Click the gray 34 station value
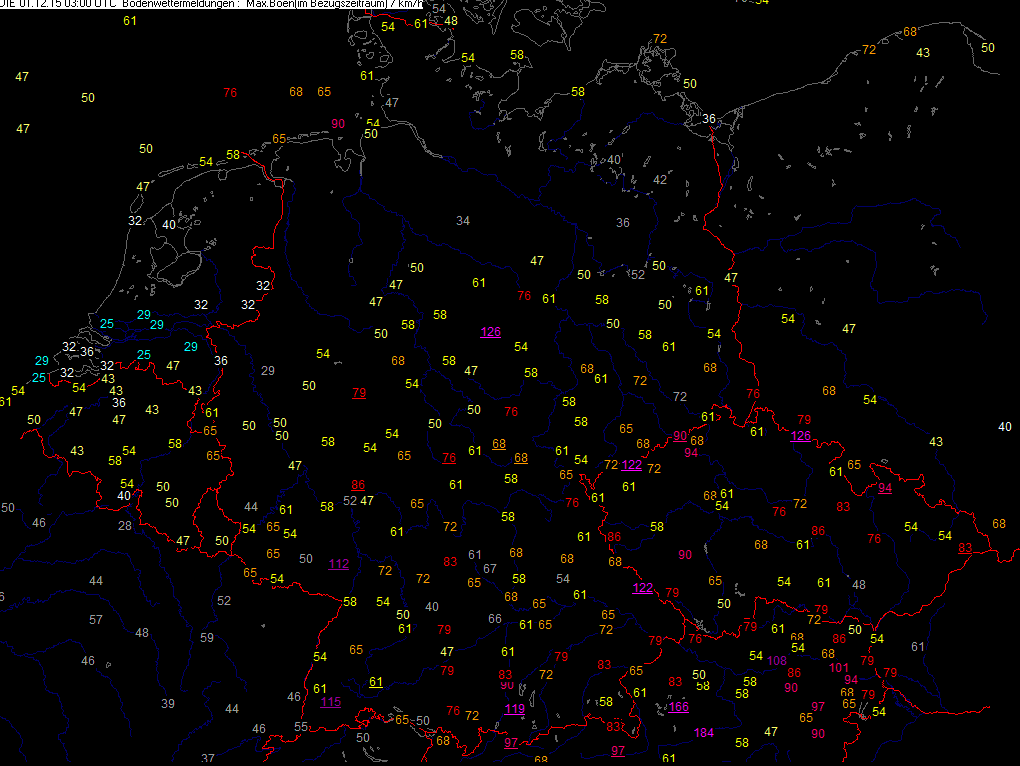The width and height of the screenshot is (1020, 766). (462, 220)
